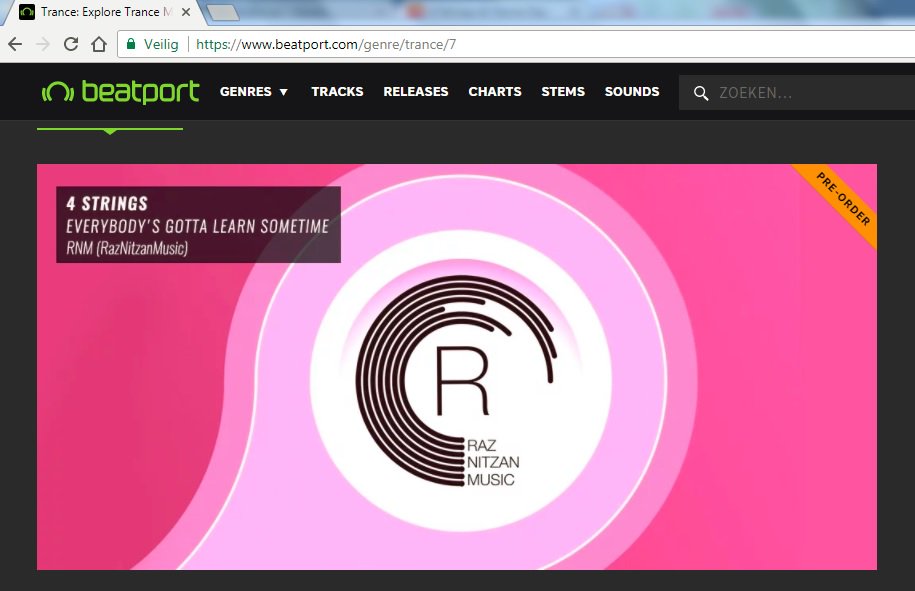The width and height of the screenshot is (915, 591).
Task: Click the Beatport logo
Action: [x=120, y=92]
